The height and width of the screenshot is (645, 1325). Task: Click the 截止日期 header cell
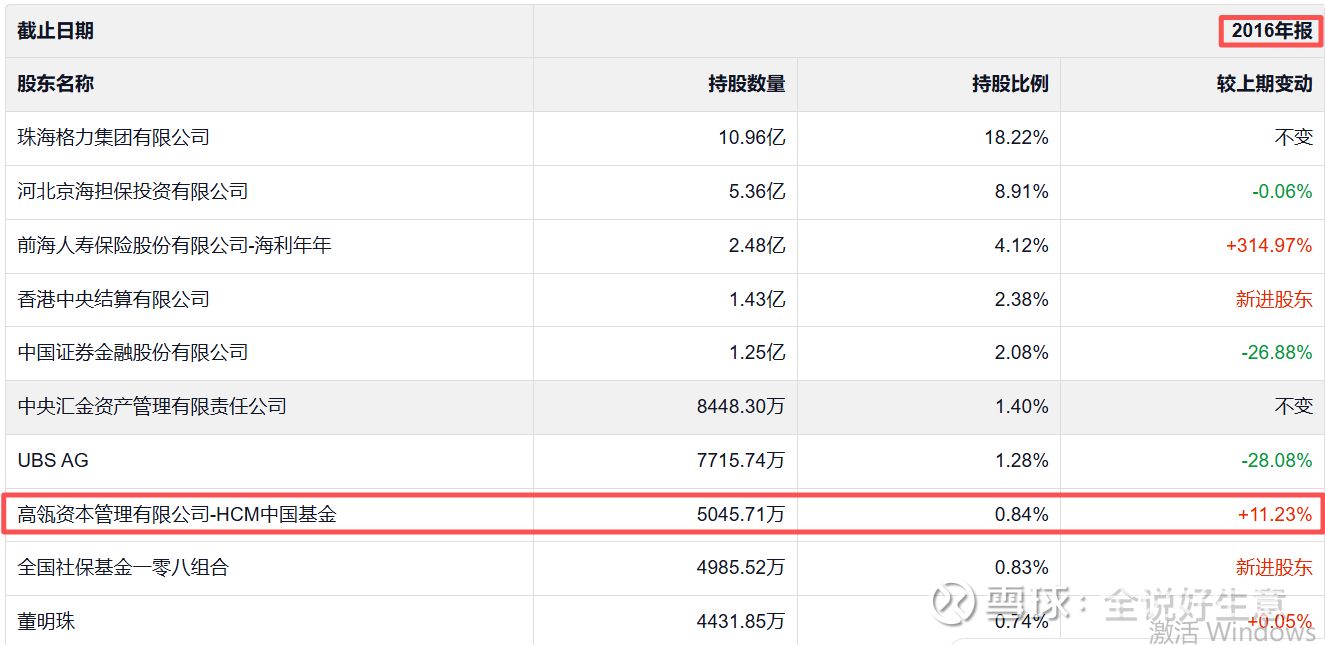coord(55,31)
